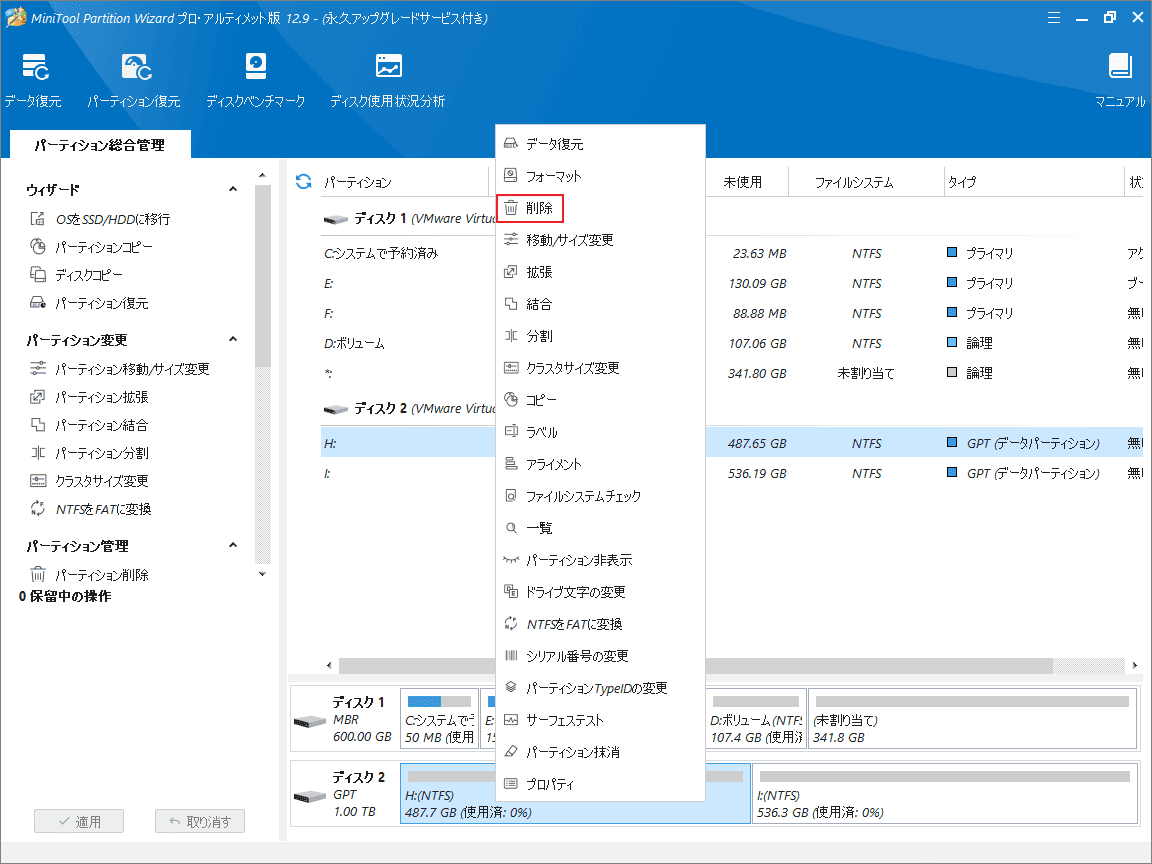The width and height of the screenshot is (1152, 864).
Task: Select アライメント in context menu
Action: click(x=600, y=464)
